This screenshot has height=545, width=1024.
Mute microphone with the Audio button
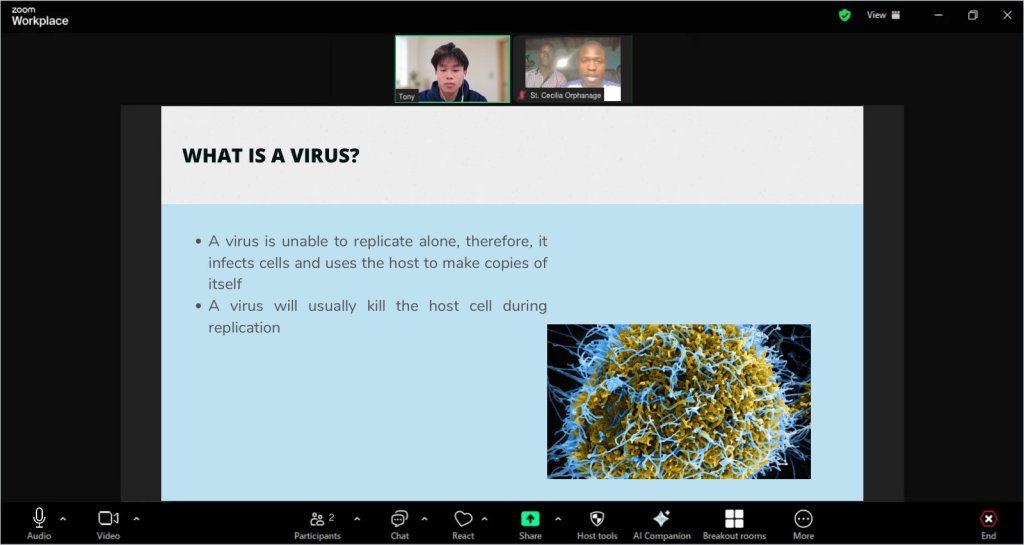(x=39, y=524)
